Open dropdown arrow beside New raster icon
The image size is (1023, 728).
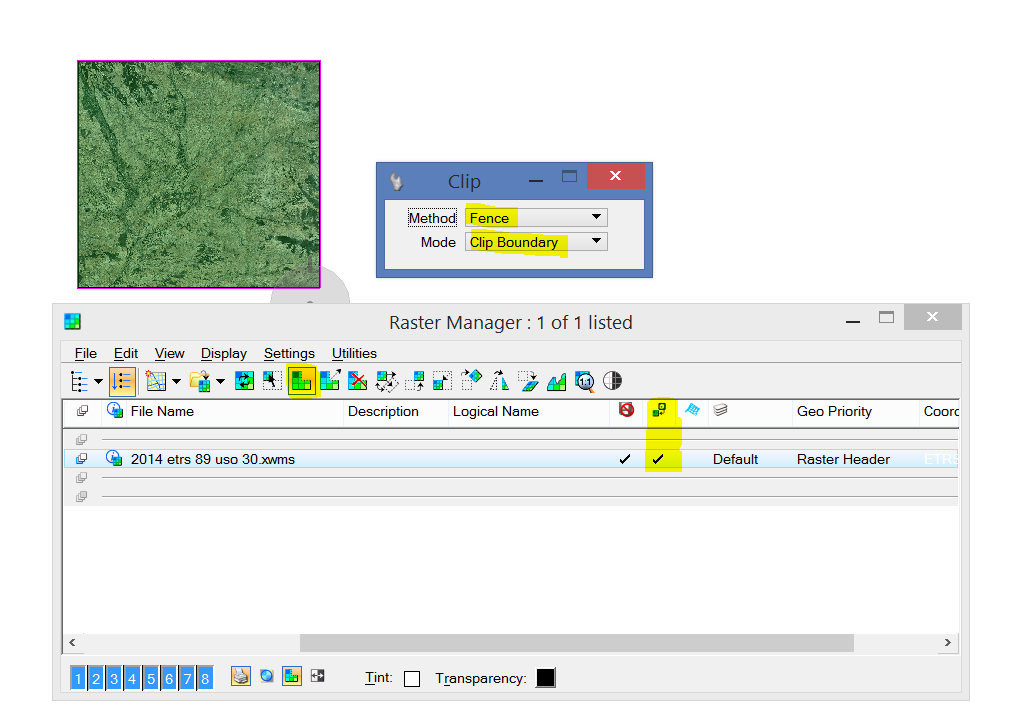(x=176, y=382)
